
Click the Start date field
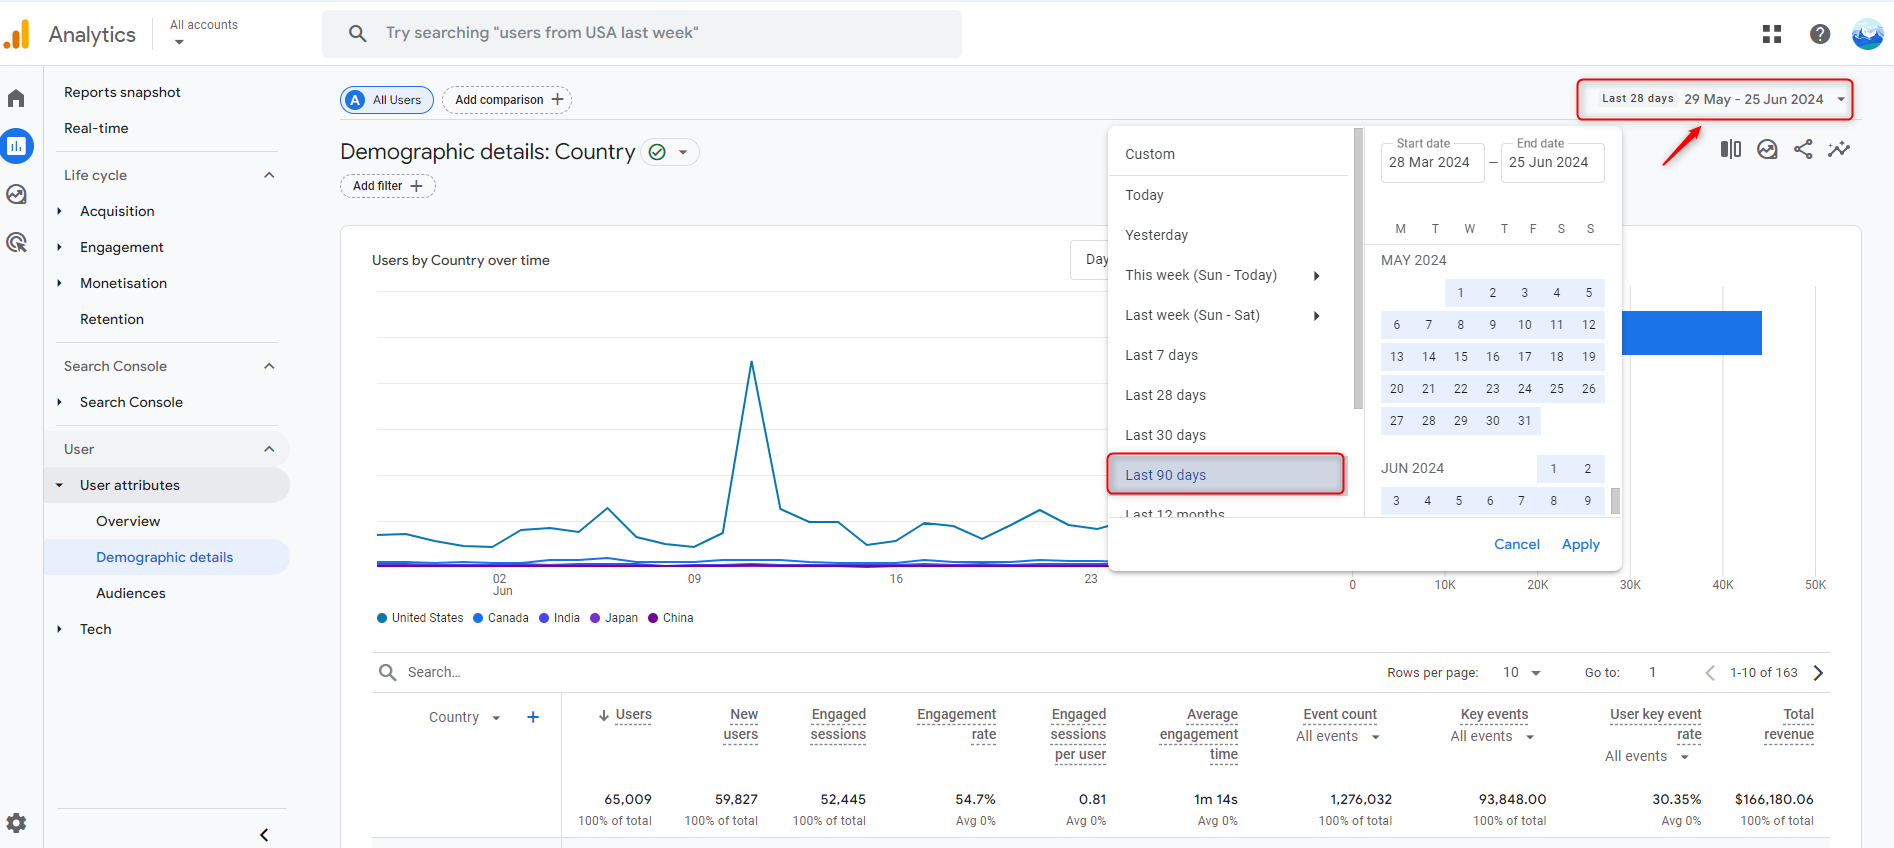[1432, 162]
